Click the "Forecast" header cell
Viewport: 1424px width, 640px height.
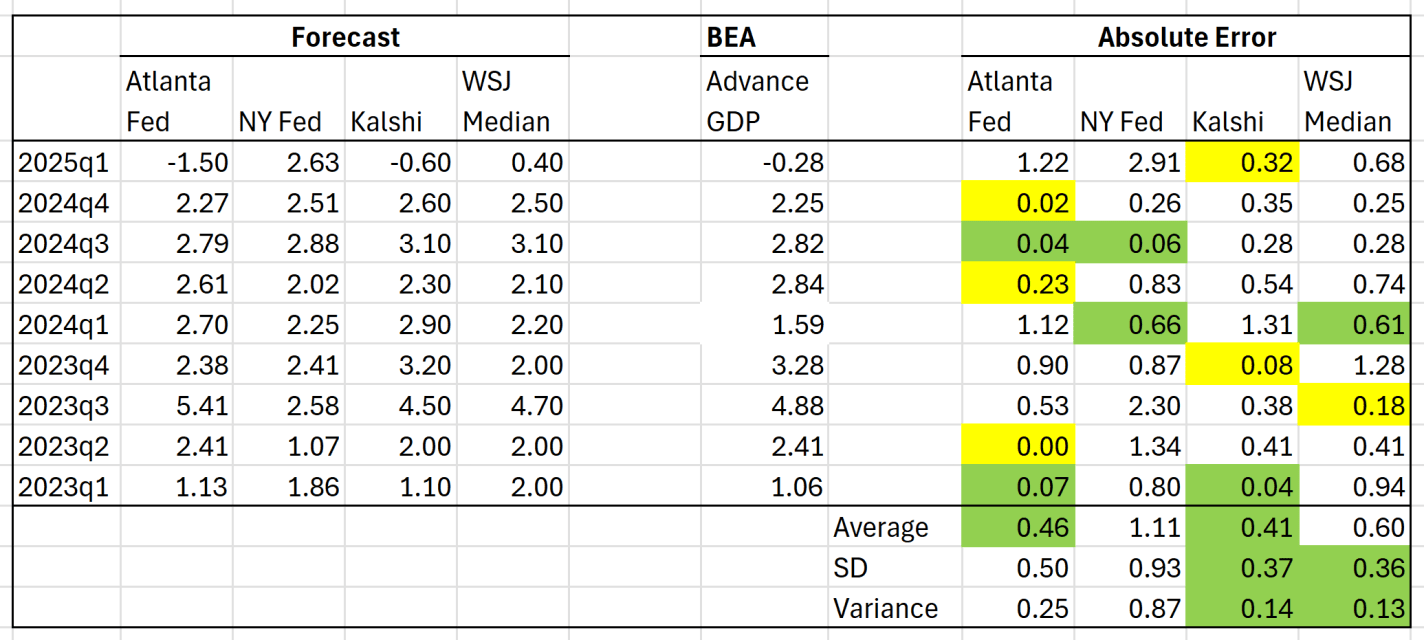[345, 38]
